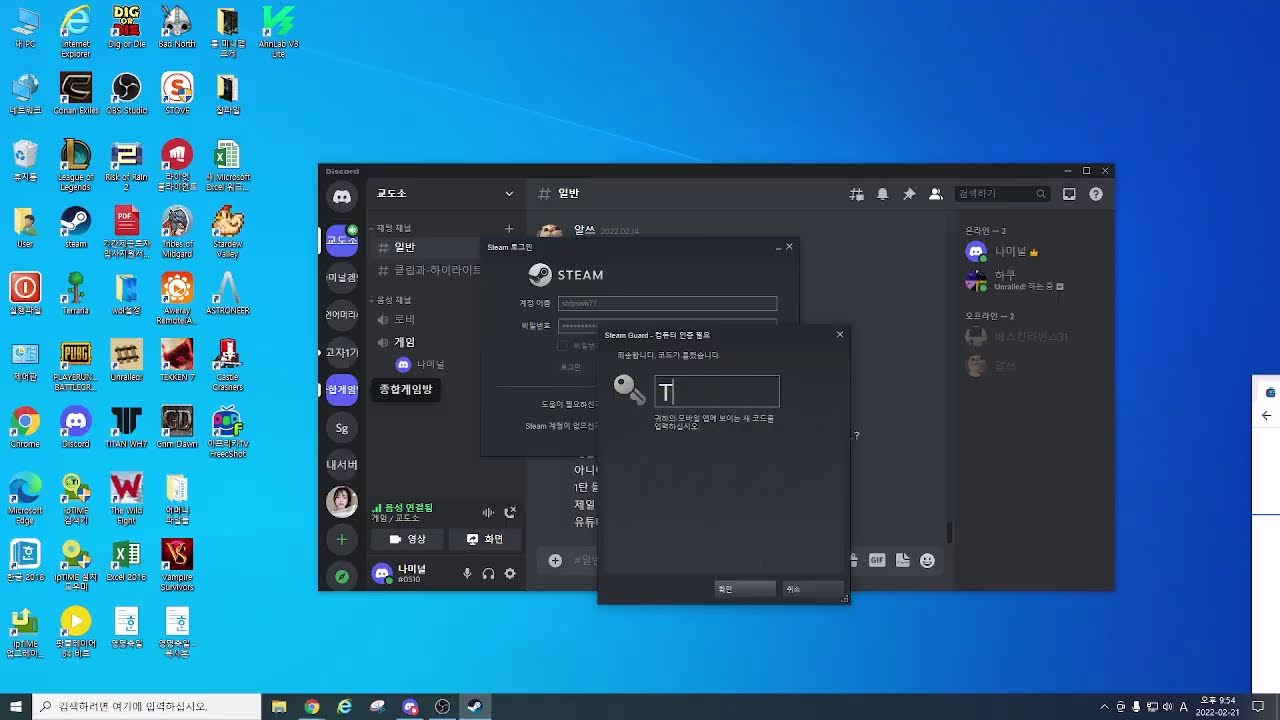Close the Steam Guard dialog
Viewport: 1280px width, 720px height.
[x=839, y=334]
